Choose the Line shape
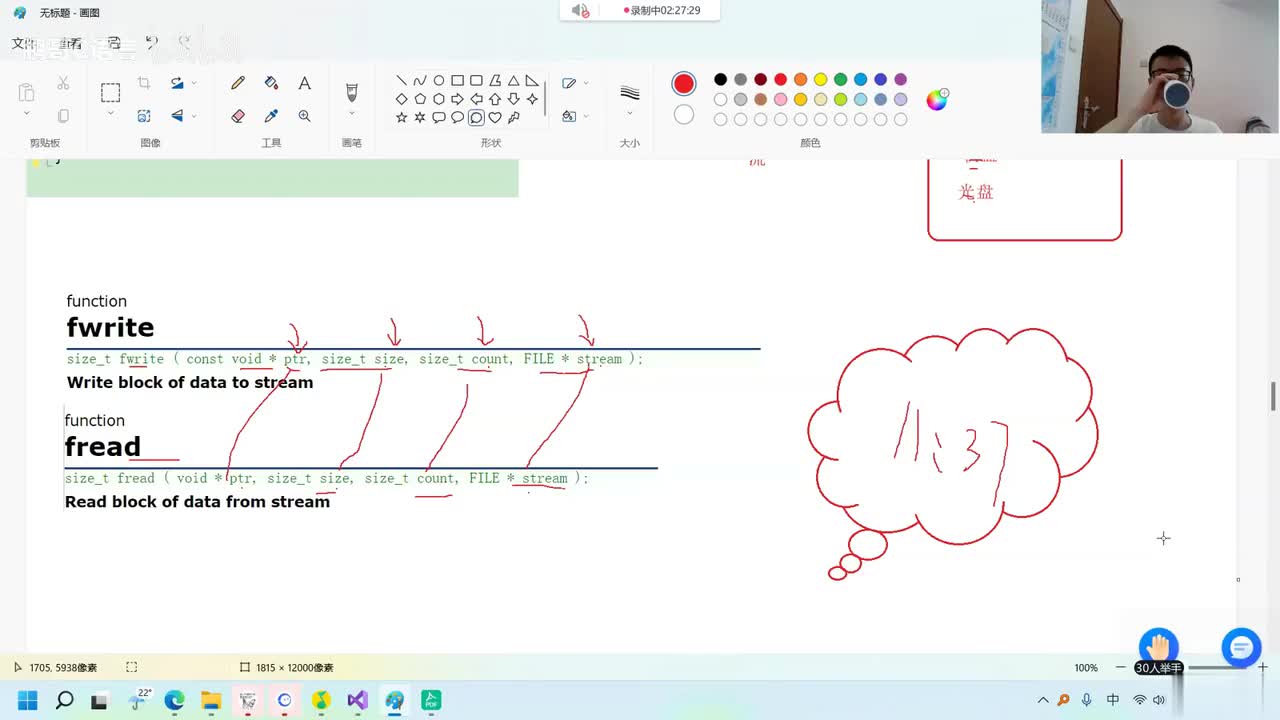 (401, 81)
